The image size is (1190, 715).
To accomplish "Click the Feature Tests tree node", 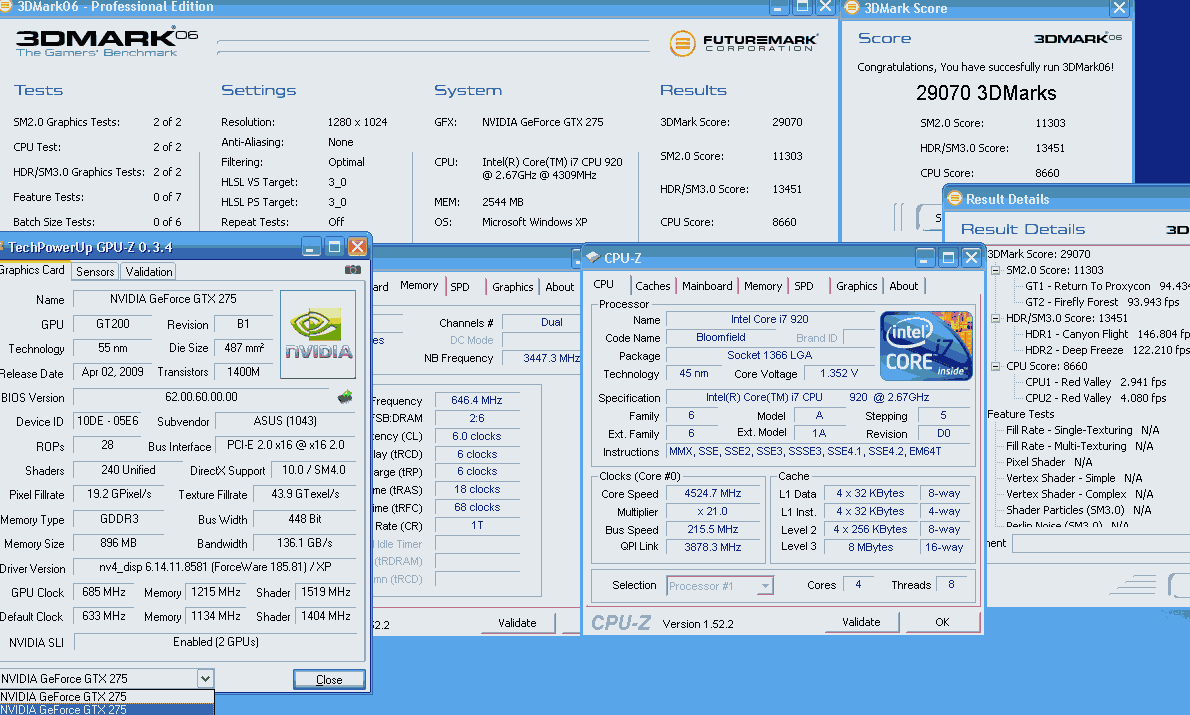I will [x=1021, y=414].
